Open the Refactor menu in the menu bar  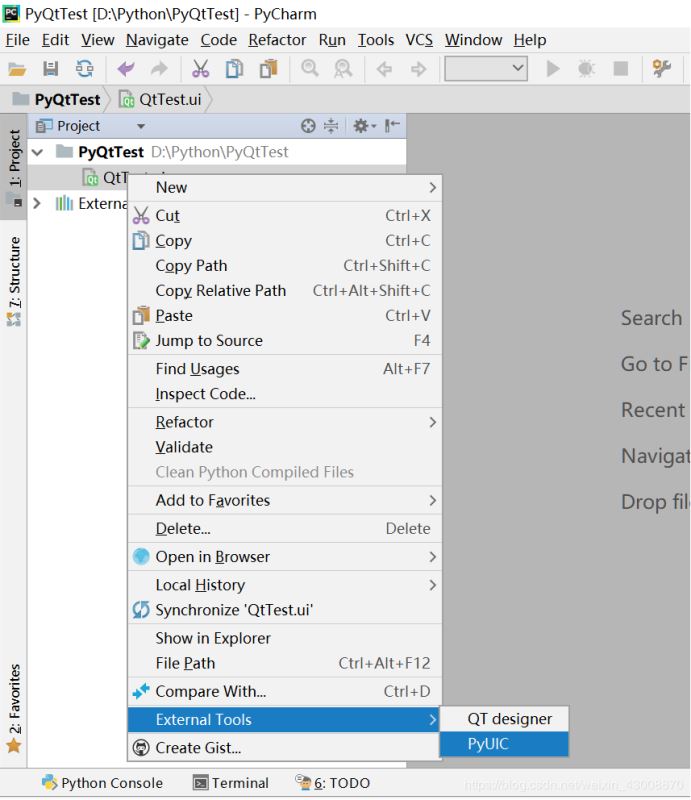[x=277, y=40]
